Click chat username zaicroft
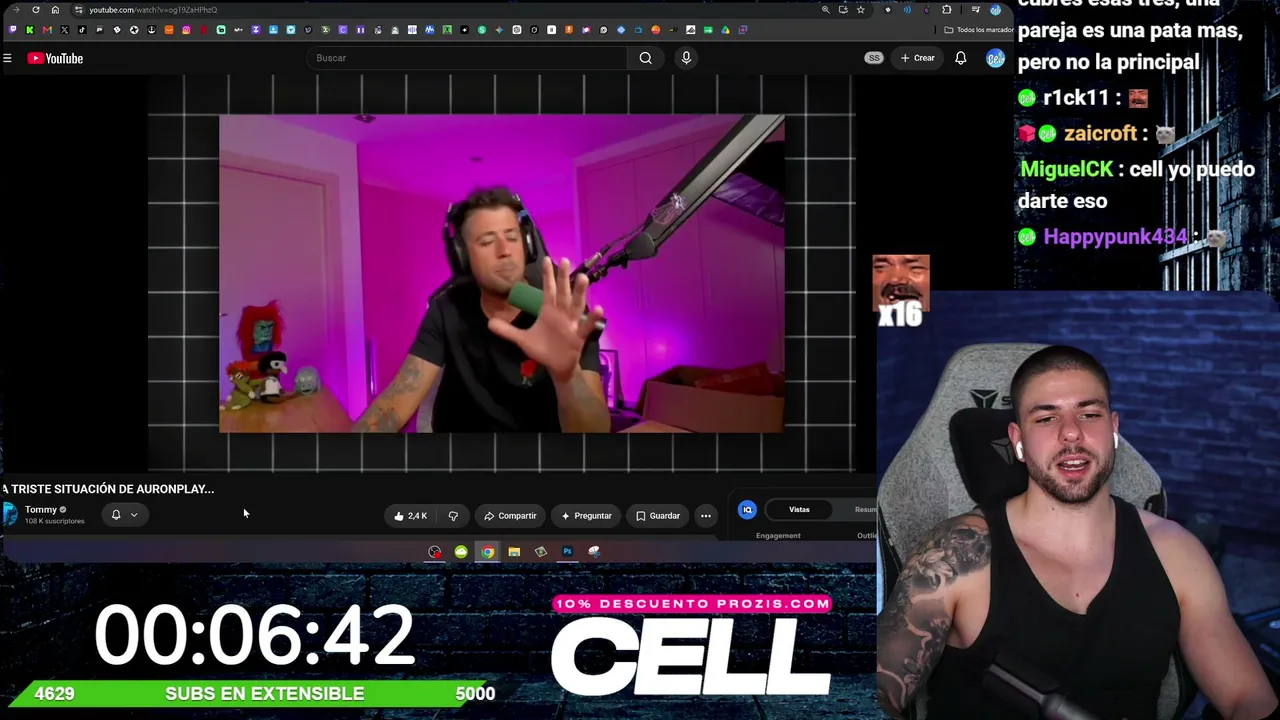The width and height of the screenshot is (1280, 720). tap(1100, 134)
